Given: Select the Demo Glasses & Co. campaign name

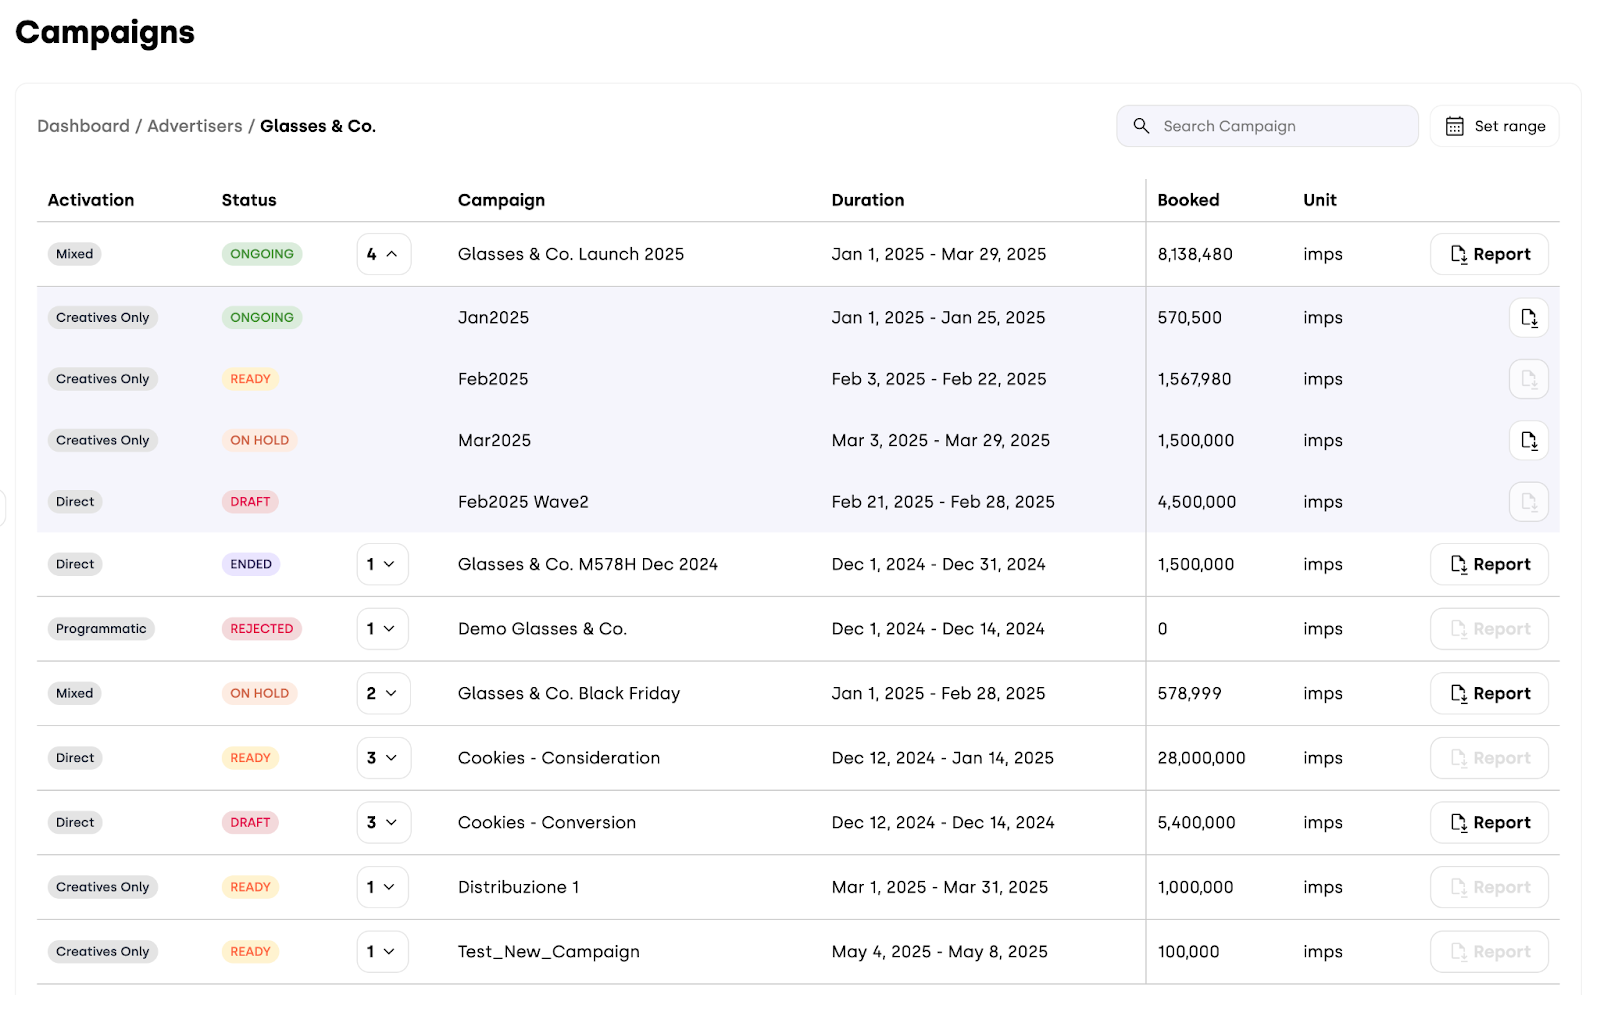Looking at the screenshot, I should click(x=542, y=629).
